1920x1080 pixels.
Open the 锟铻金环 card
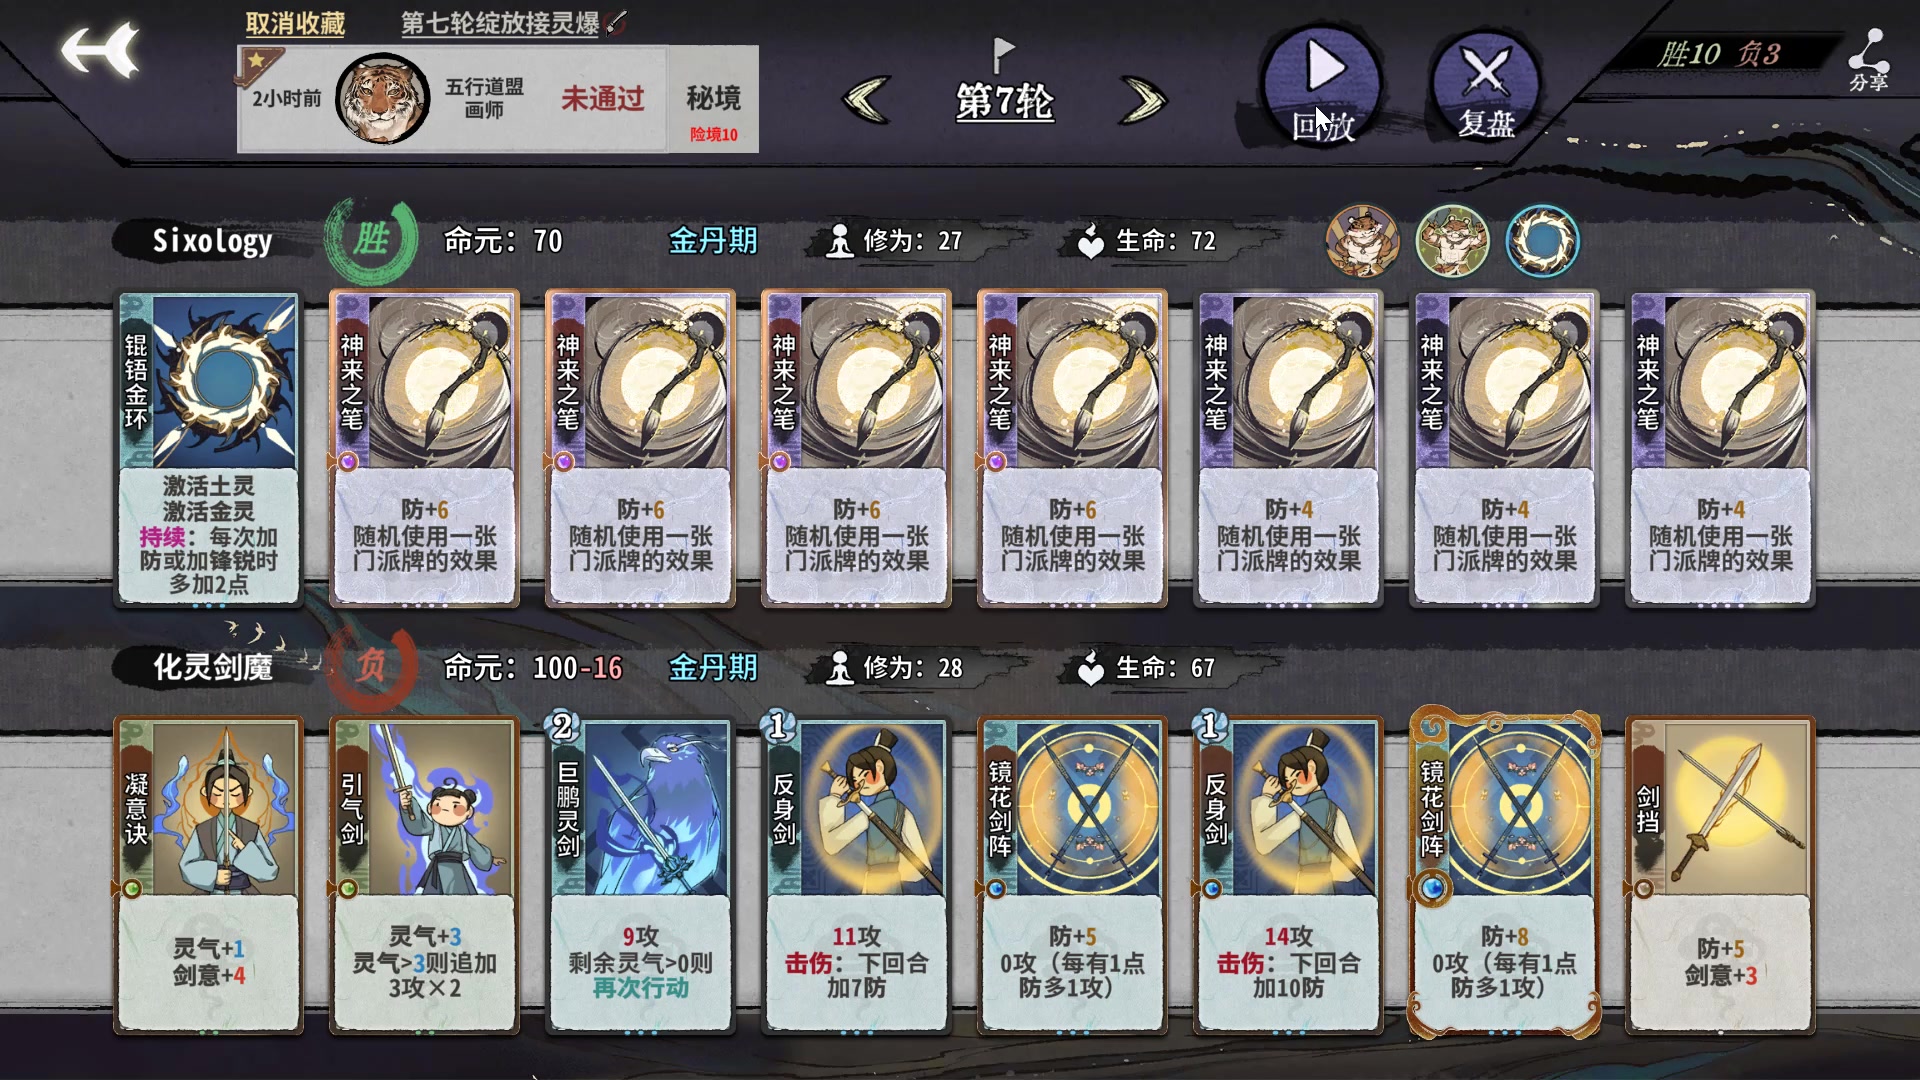tap(208, 449)
